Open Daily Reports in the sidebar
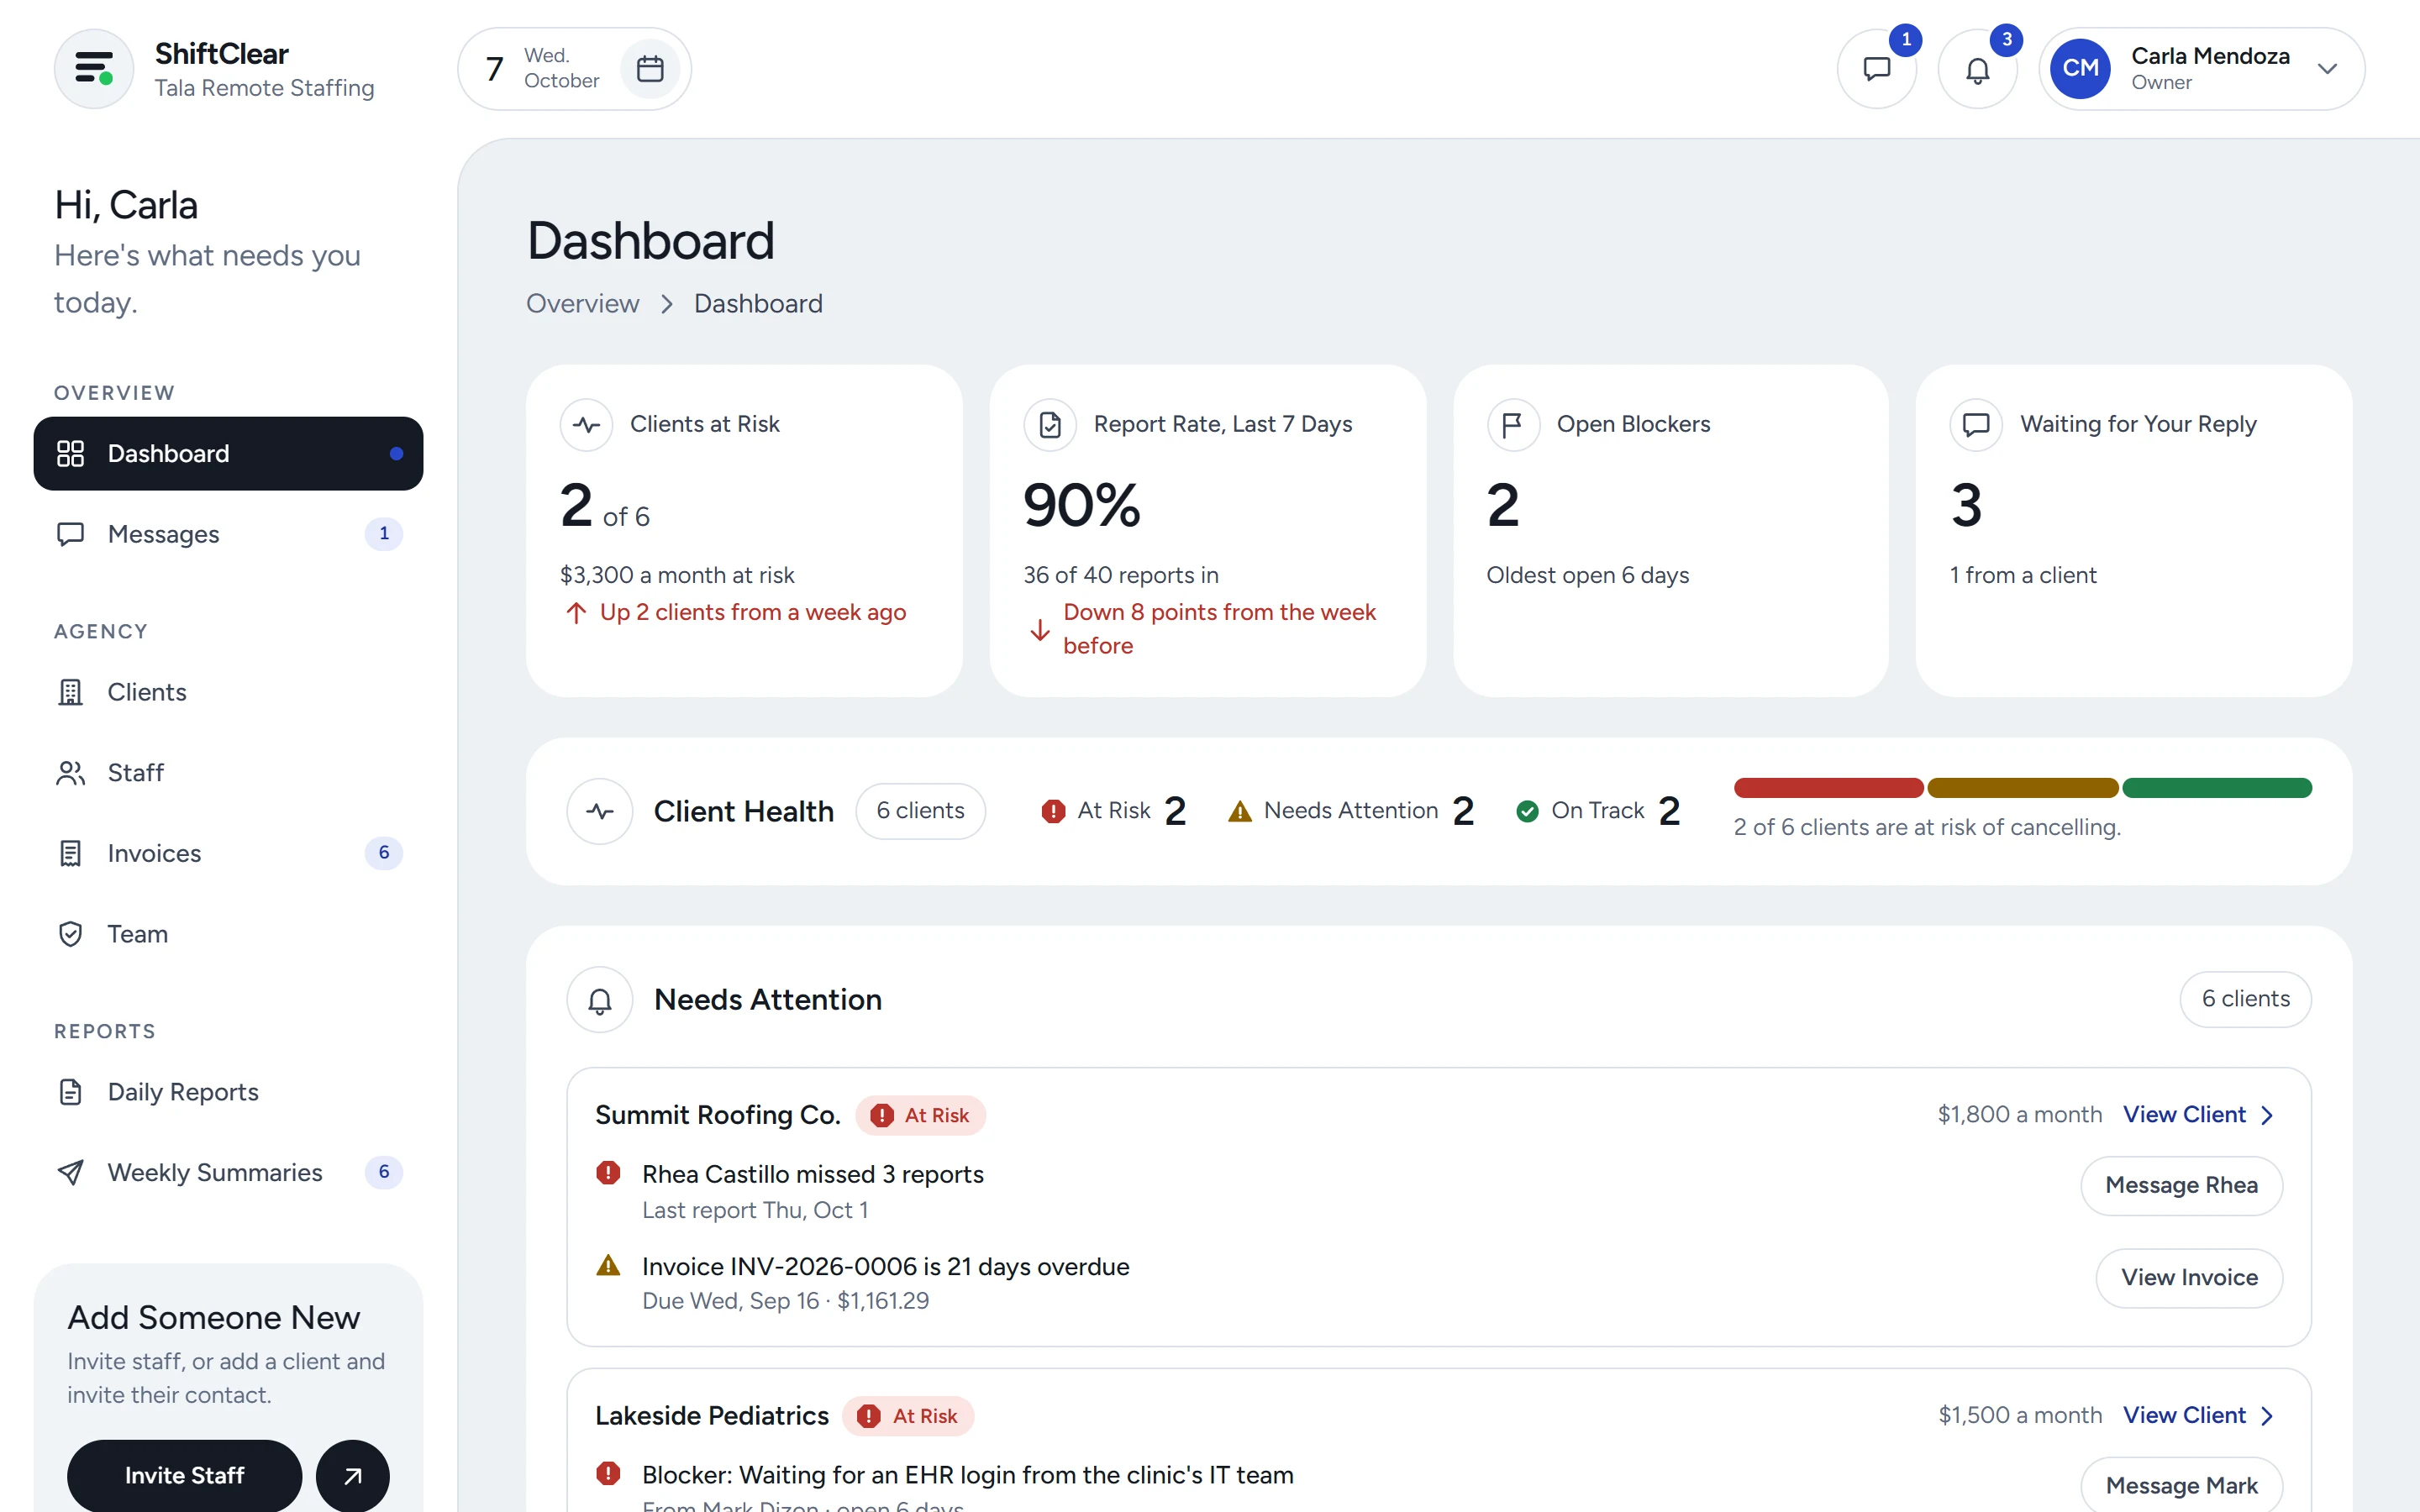Screen dimensions: 2420x1512 (x=228, y=1092)
